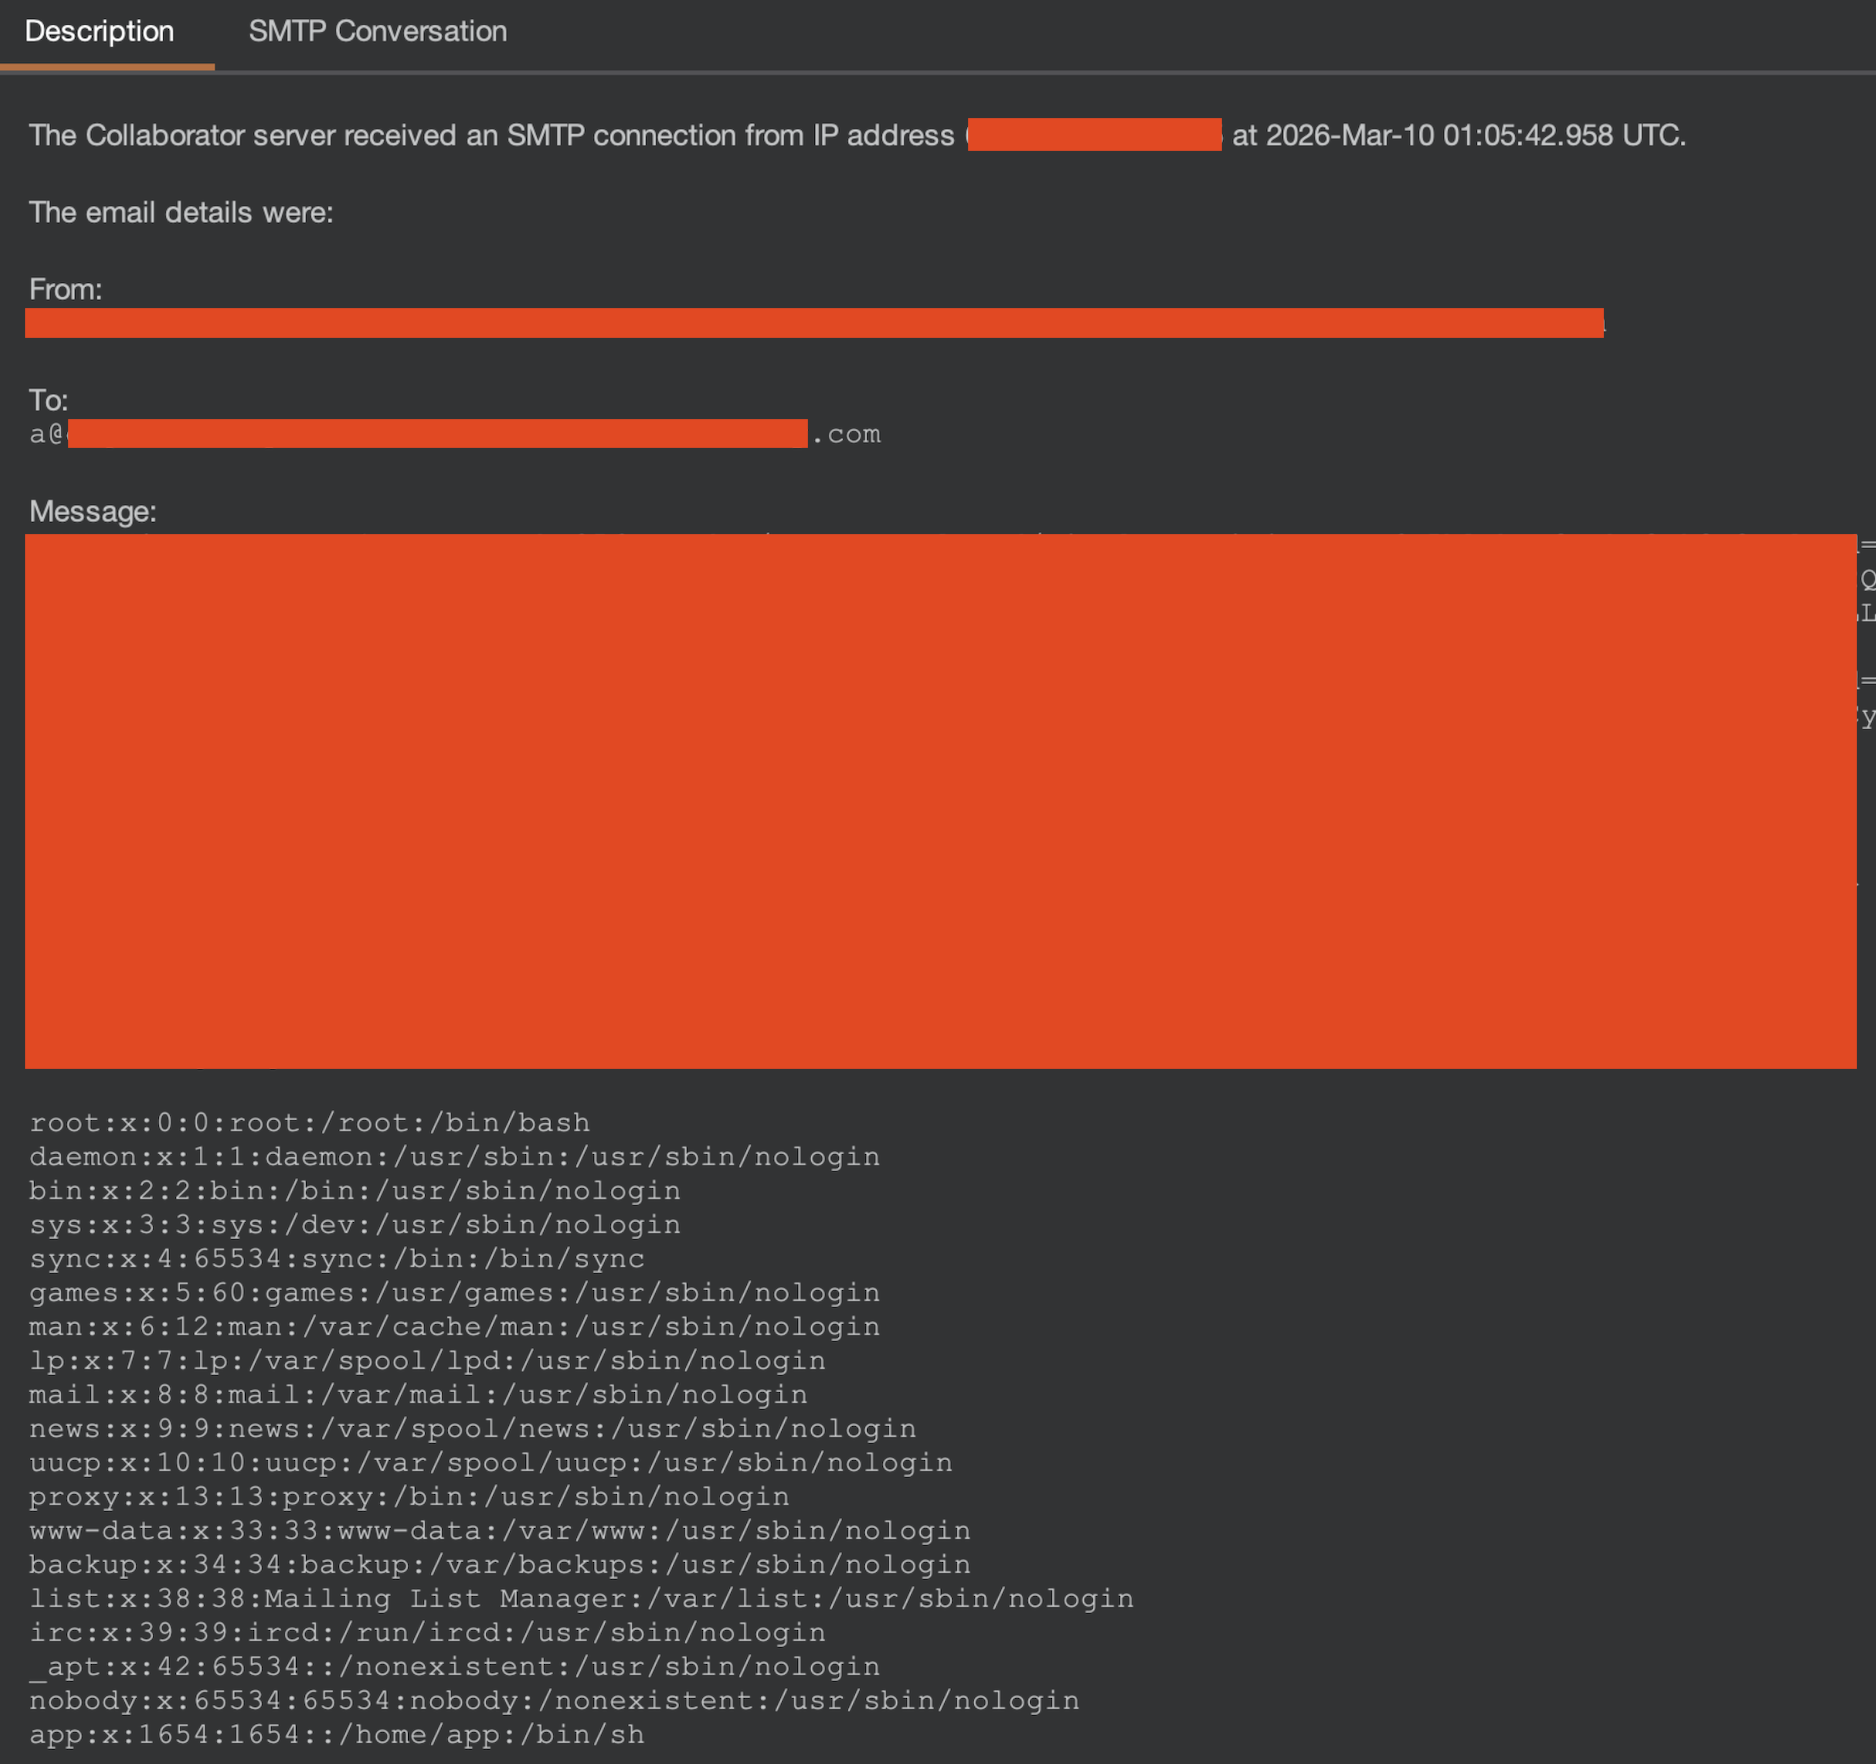Click the 'sys:x:3:3:sys:/dev' line
Screen dimensions: 1876x1764
[x=355, y=1225]
